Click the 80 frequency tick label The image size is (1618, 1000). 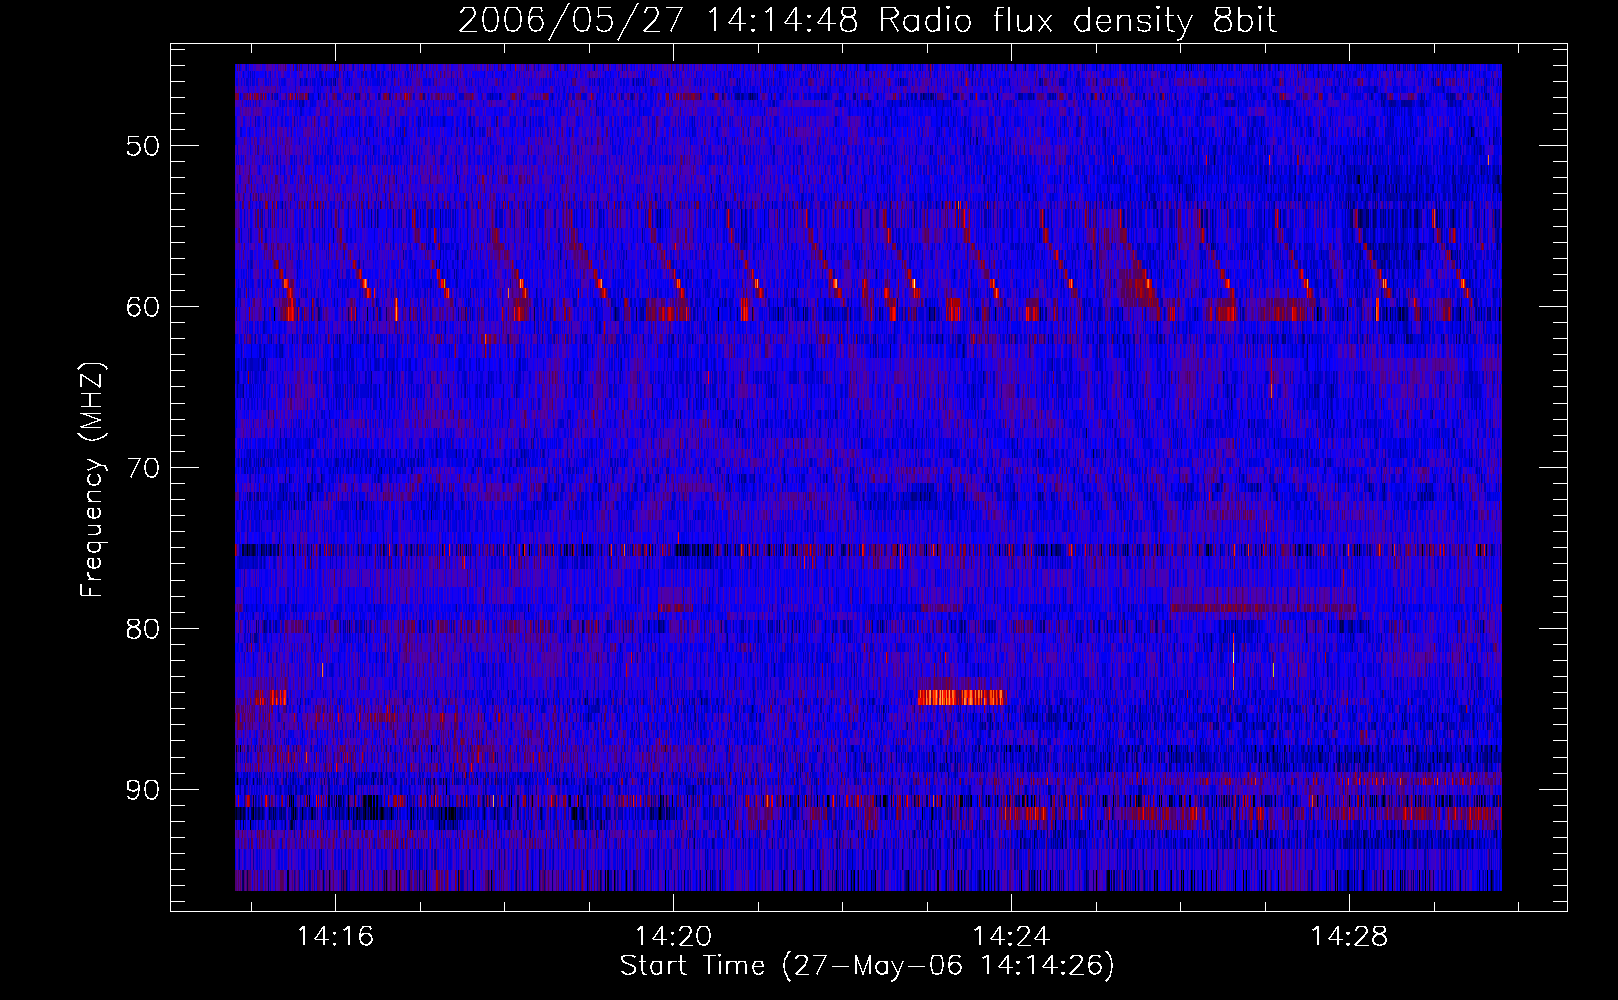(142, 629)
